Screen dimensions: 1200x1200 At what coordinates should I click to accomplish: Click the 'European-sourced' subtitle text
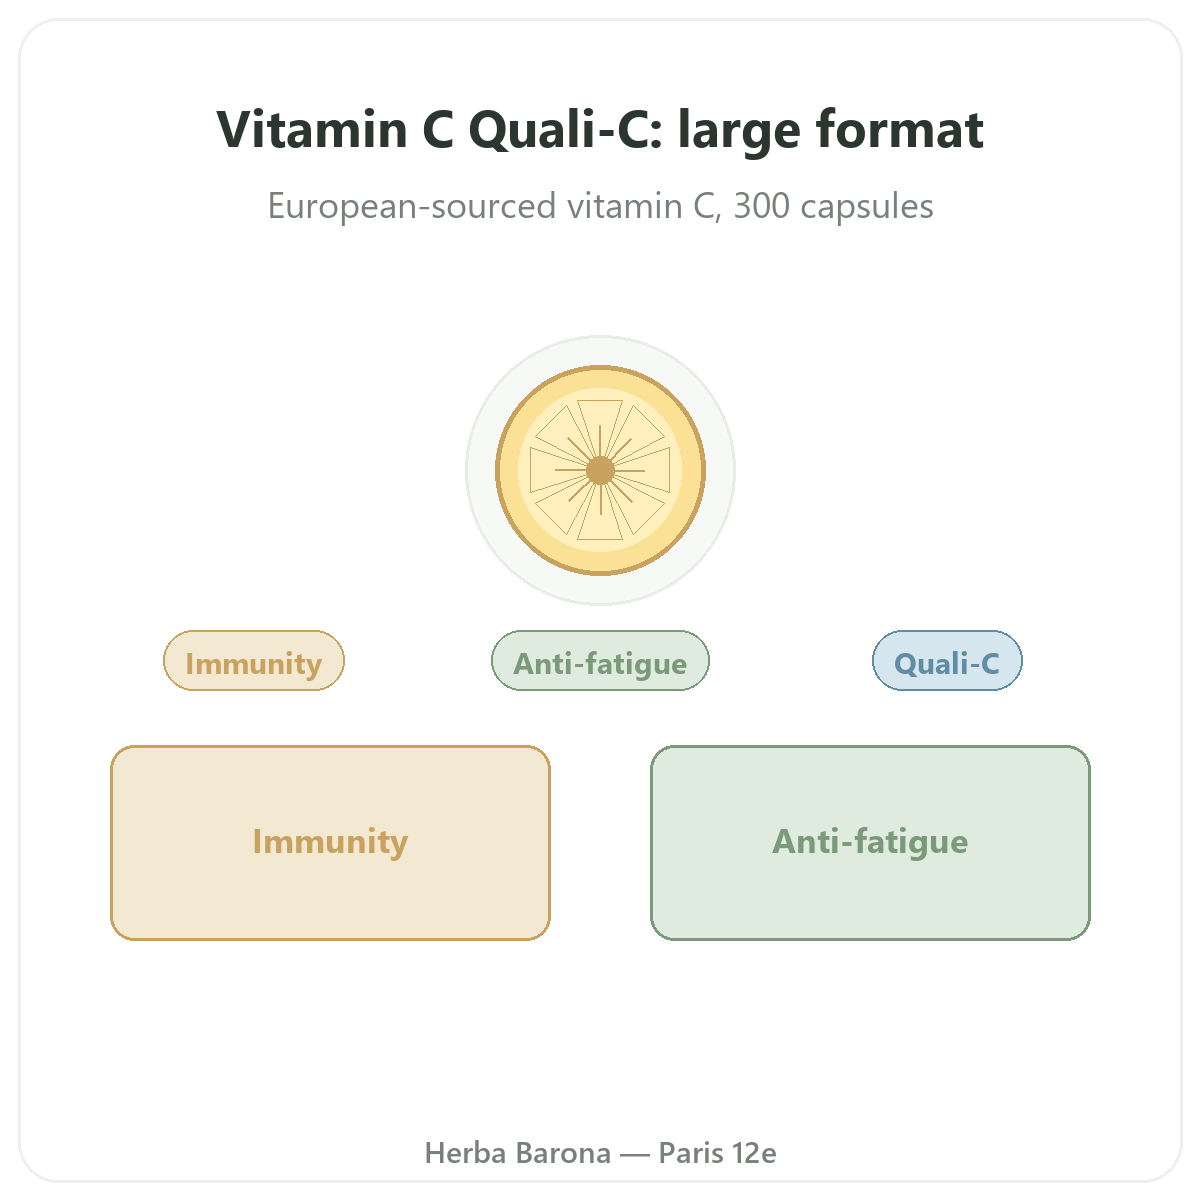(412, 206)
